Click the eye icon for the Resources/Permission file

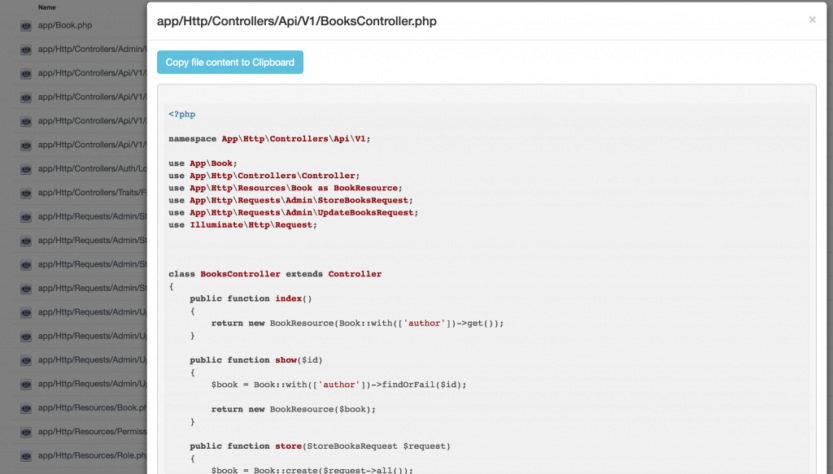pyautogui.click(x=26, y=431)
